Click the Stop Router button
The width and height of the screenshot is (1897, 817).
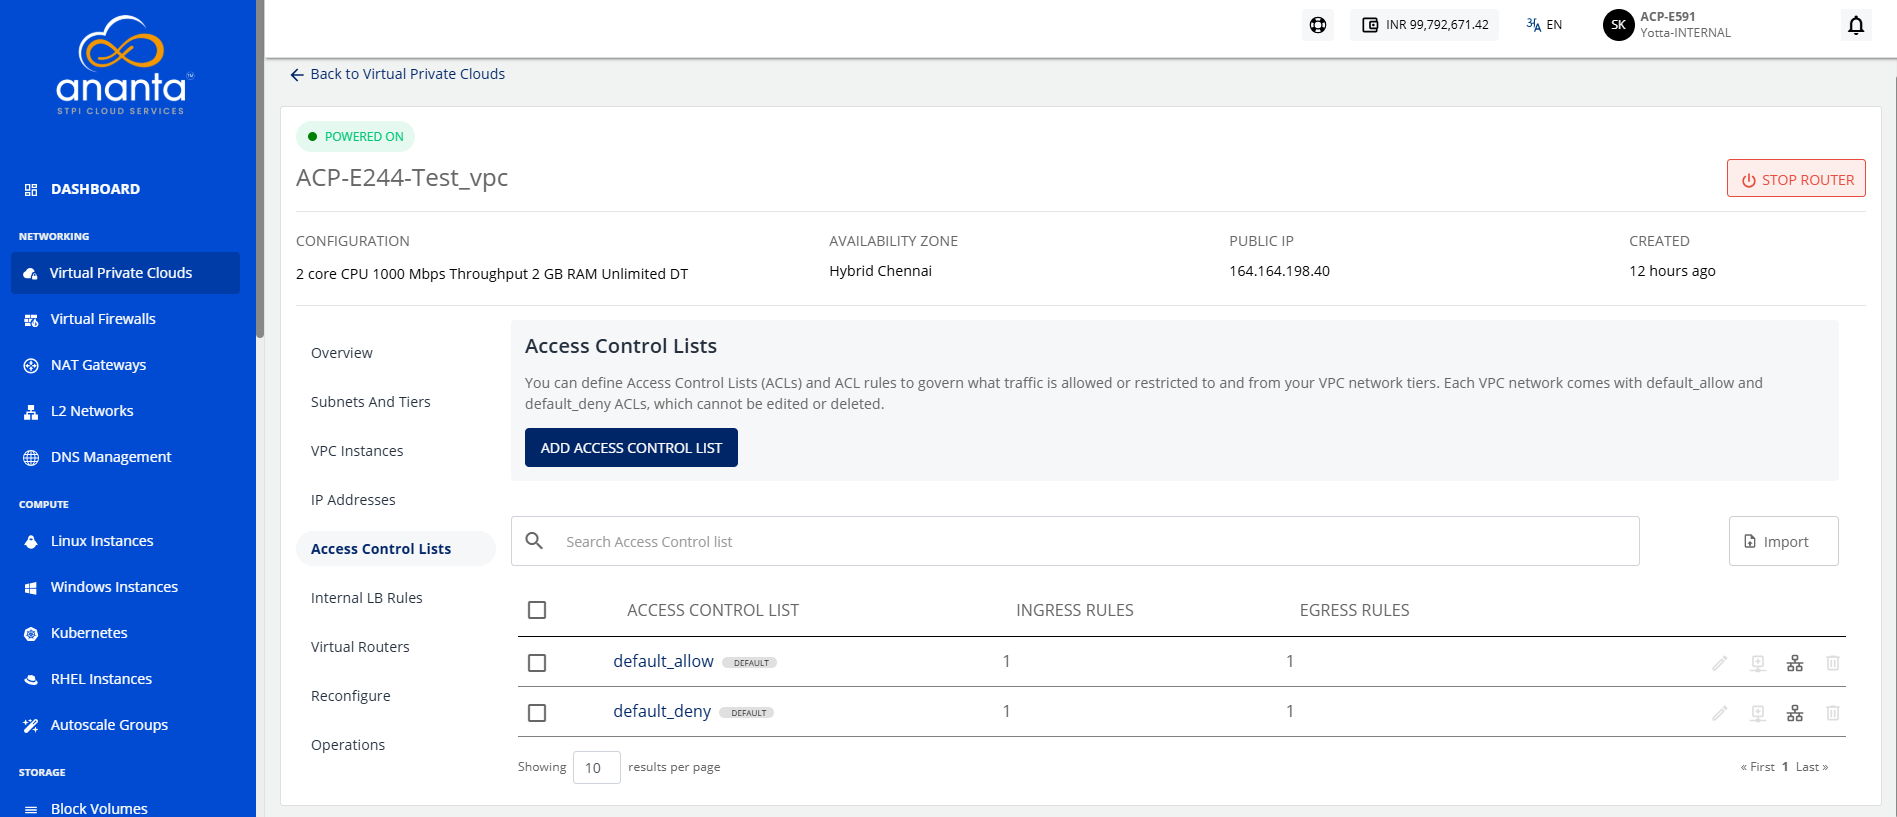pyautogui.click(x=1796, y=180)
